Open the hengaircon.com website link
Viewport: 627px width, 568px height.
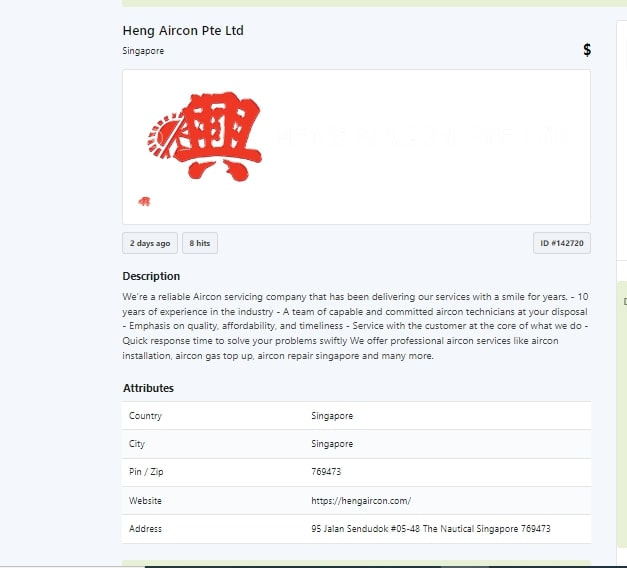(361, 500)
